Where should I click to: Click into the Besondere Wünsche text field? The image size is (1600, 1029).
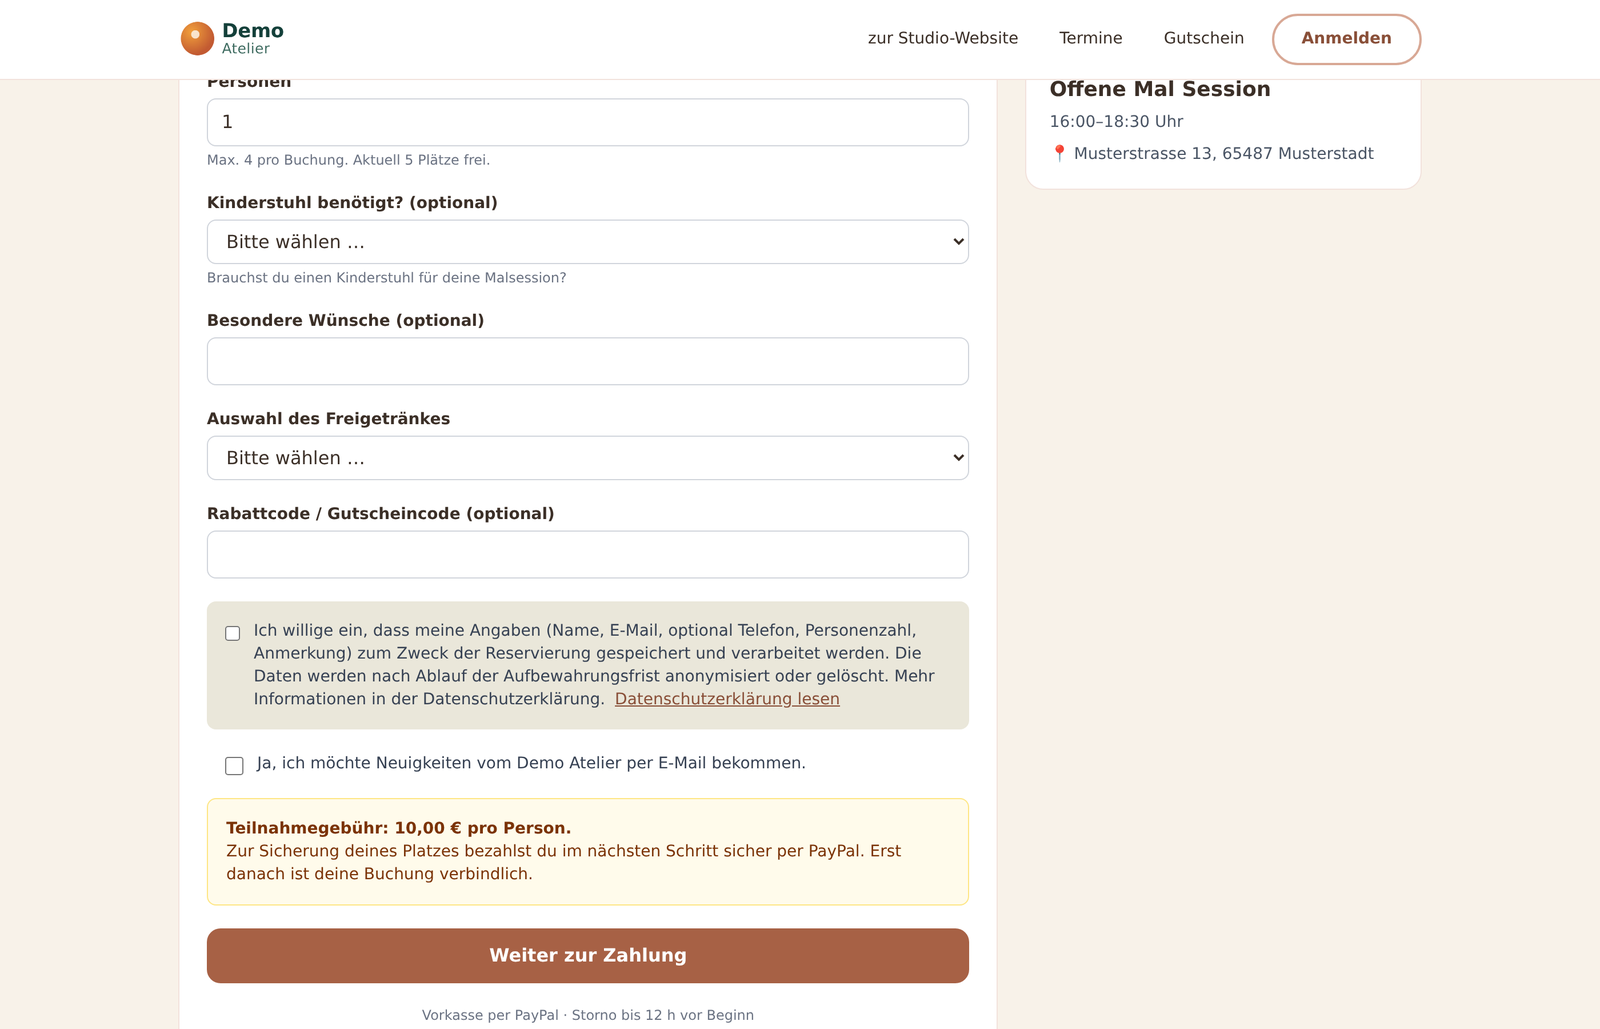point(588,361)
